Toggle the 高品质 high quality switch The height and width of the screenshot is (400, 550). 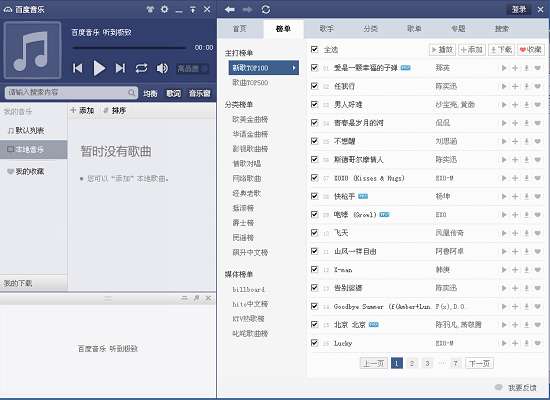pyautogui.click(x=192, y=68)
